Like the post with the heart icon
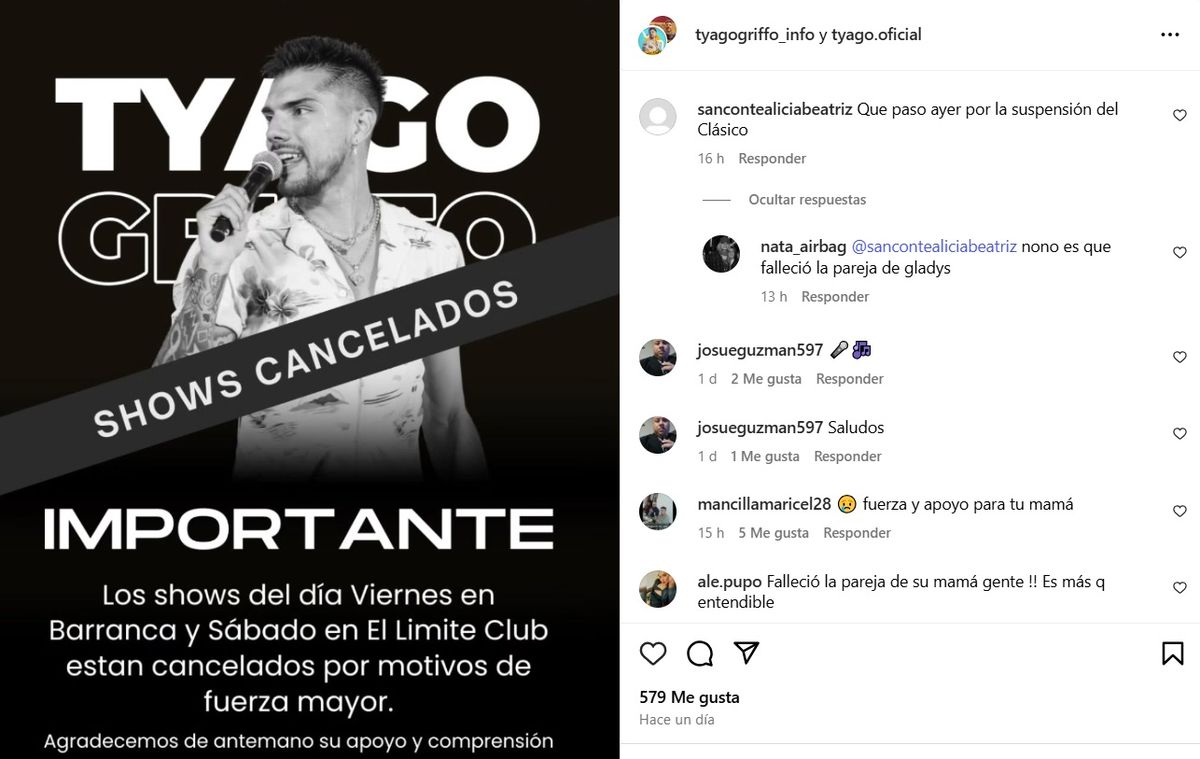The image size is (1200, 759). coord(653,654)
